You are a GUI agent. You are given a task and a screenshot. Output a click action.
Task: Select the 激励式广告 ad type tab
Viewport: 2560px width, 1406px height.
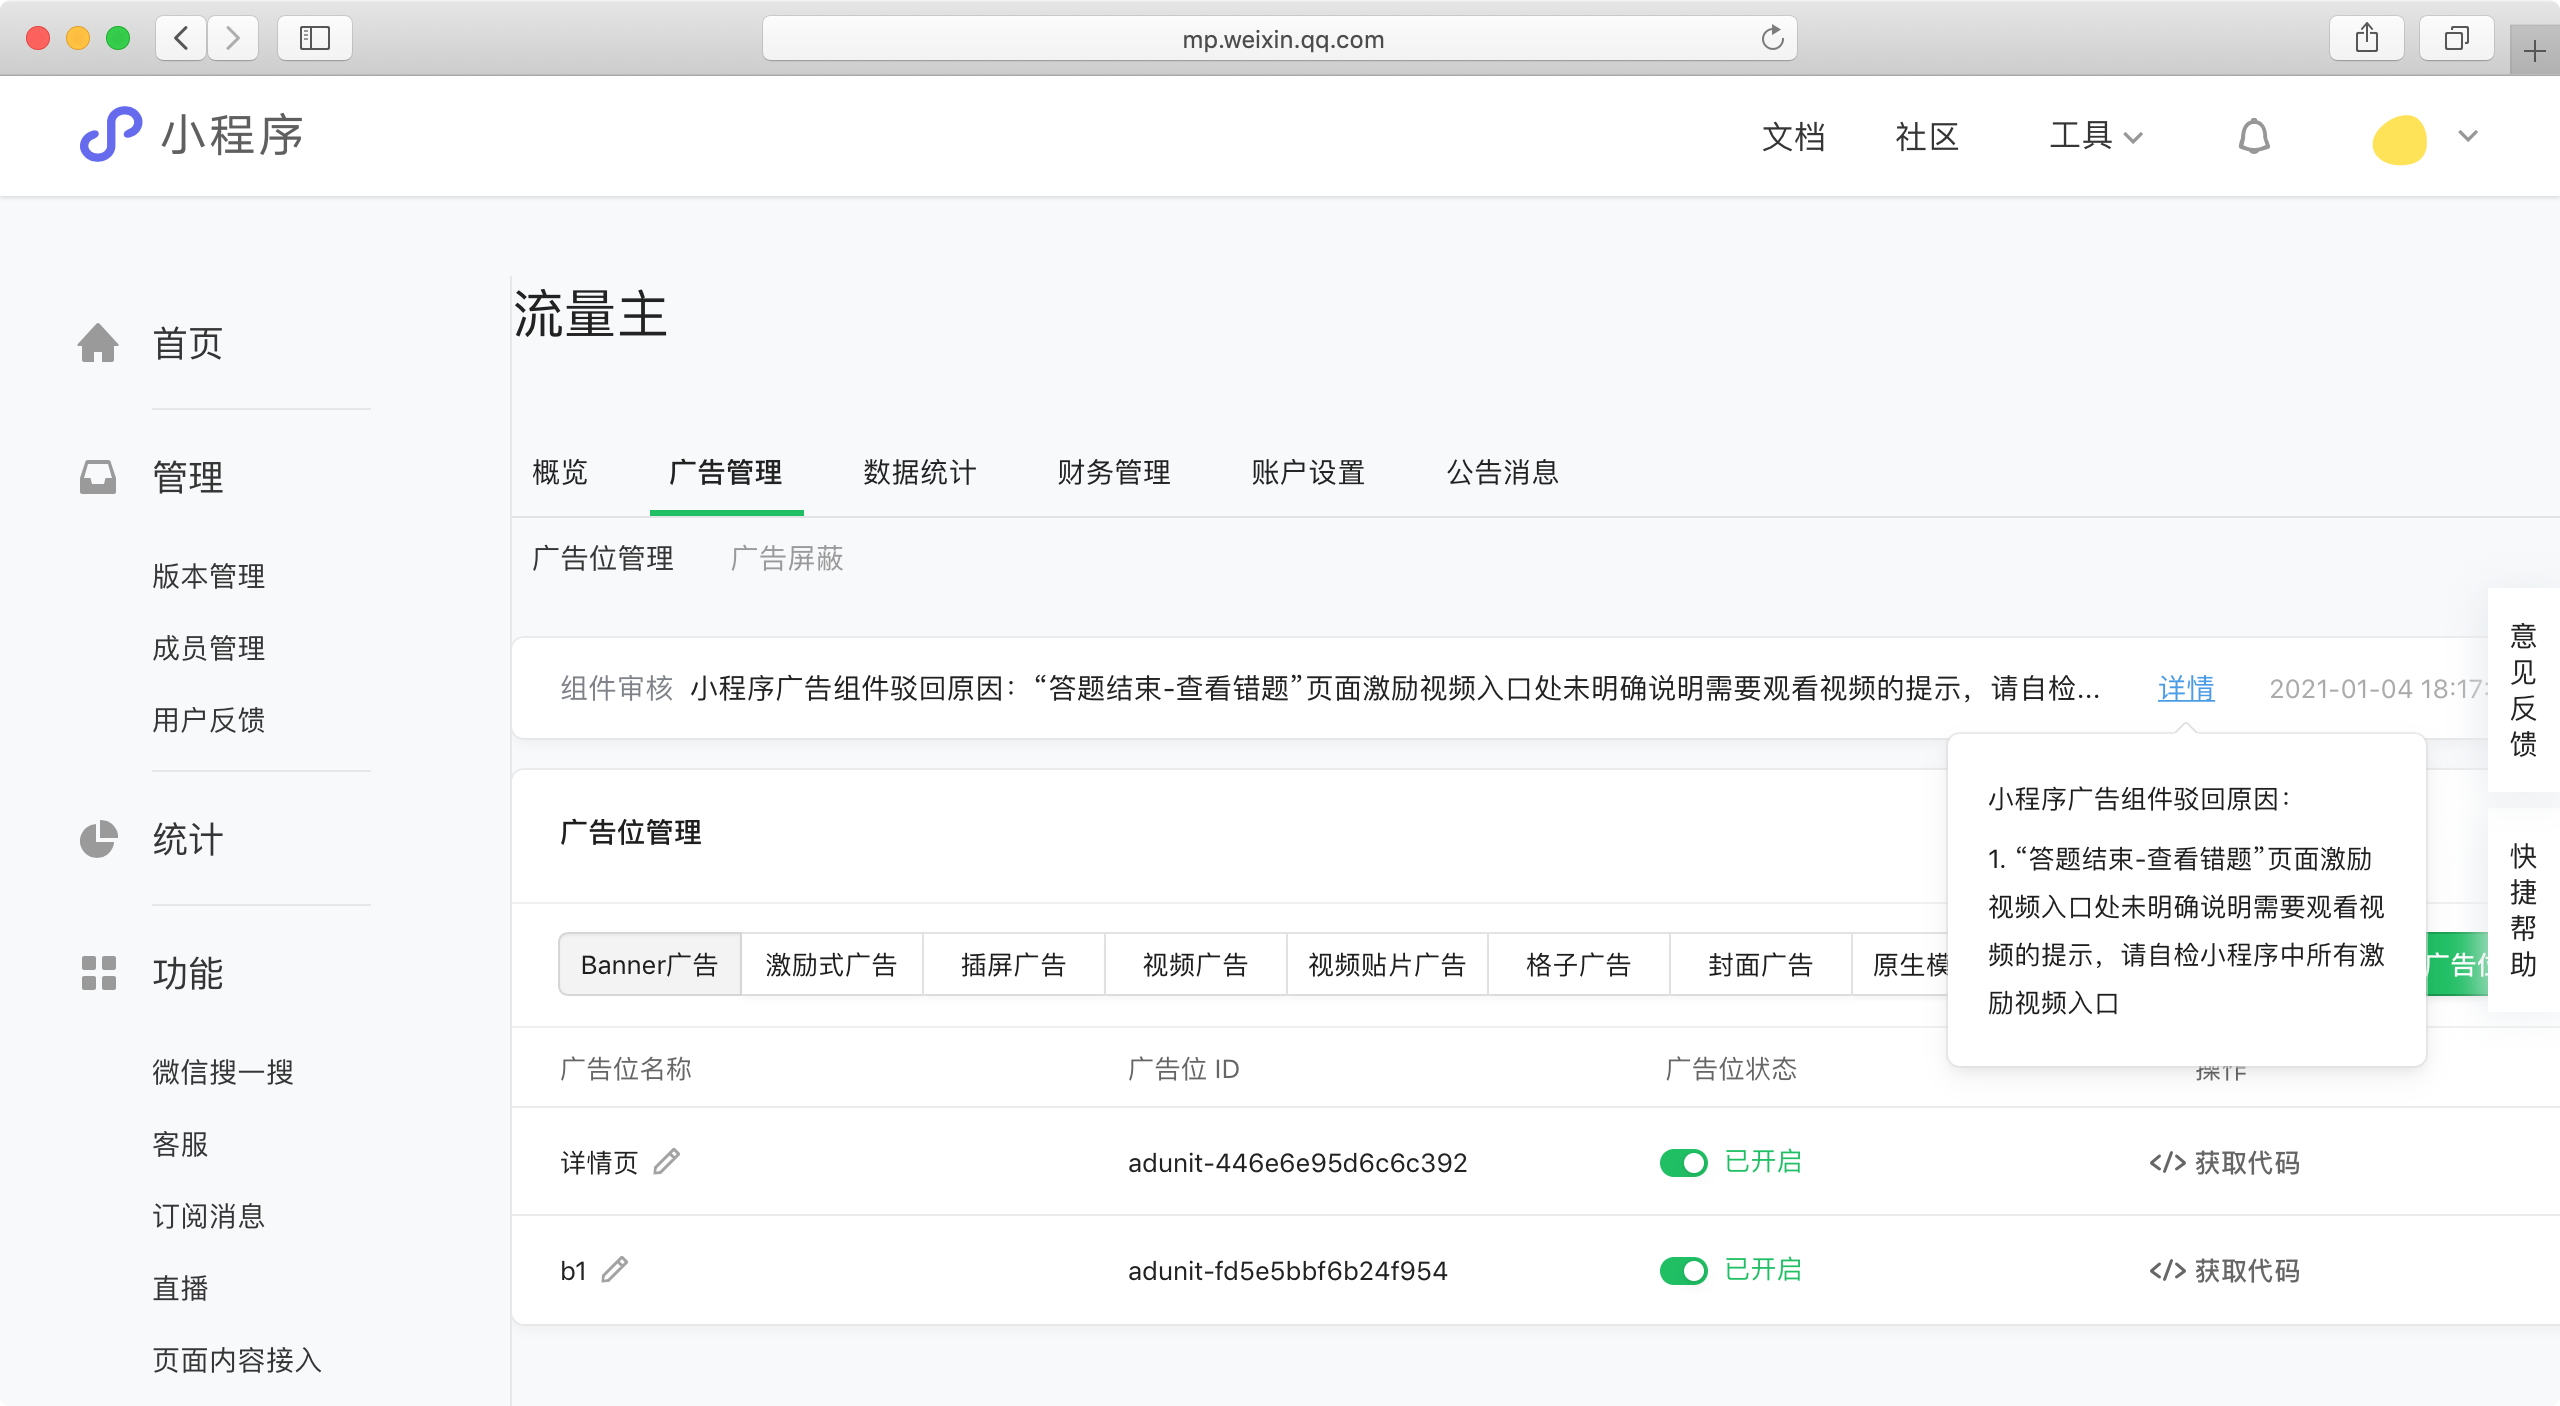(831, 965)
